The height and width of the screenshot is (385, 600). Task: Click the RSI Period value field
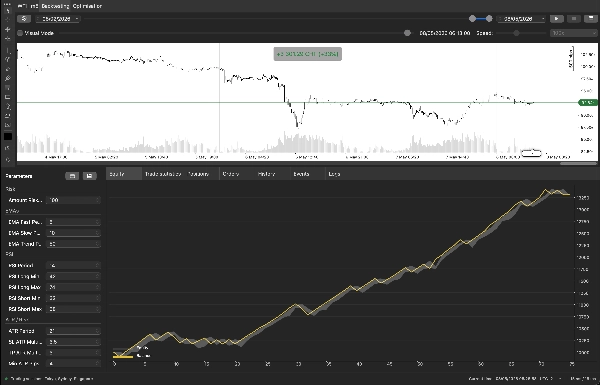click(73, 265)
